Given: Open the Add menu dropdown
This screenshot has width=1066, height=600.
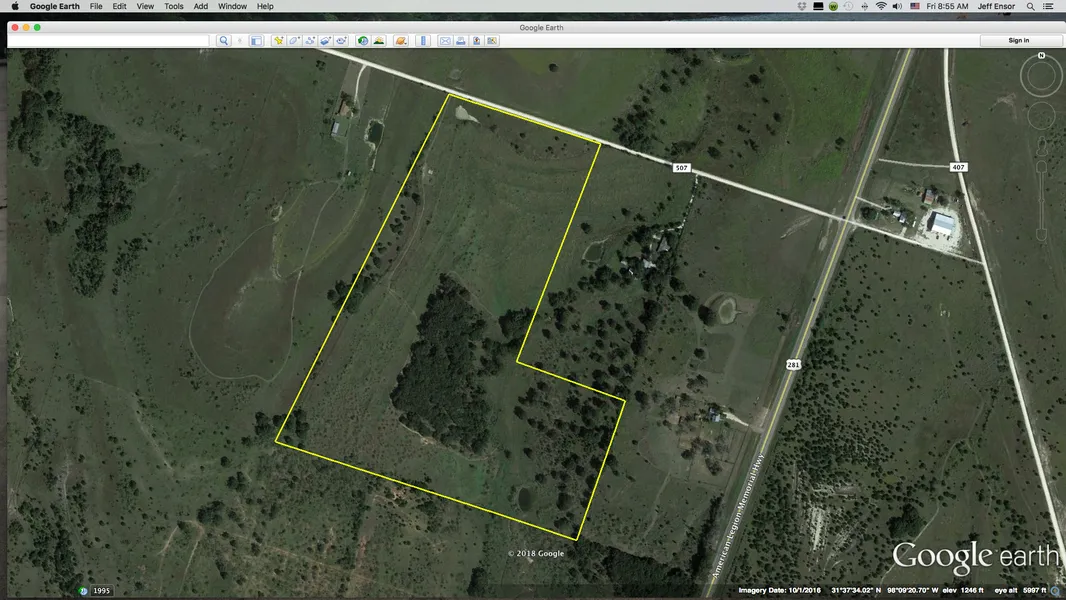Looking at the screenshot, I should (x=201, y=6).
